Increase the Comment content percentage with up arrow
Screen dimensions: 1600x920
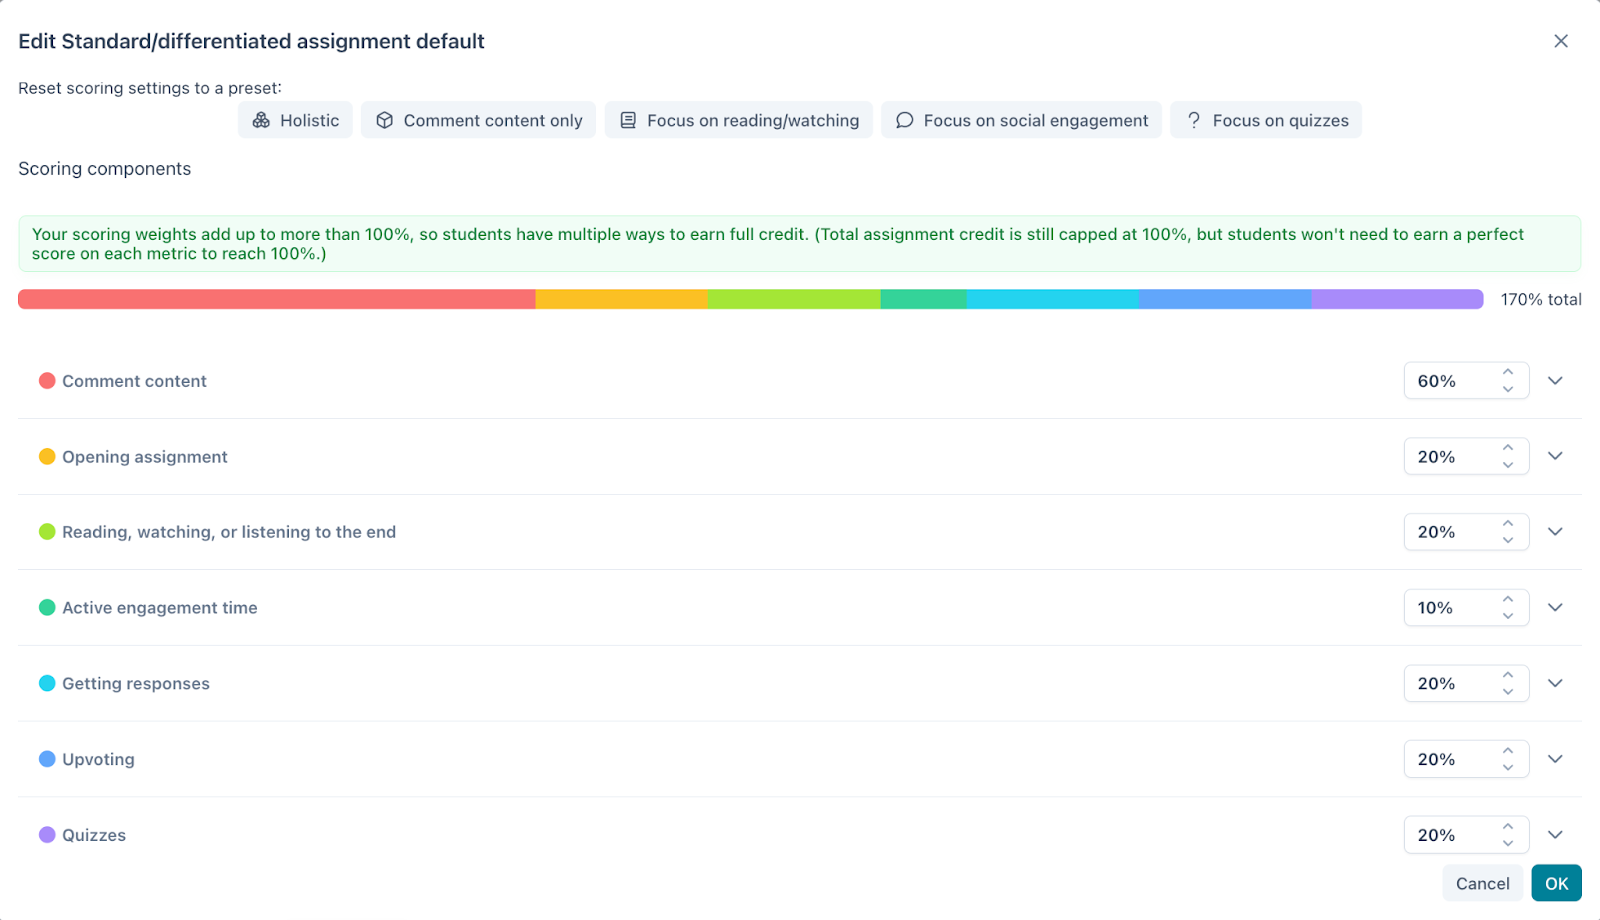pos(1508,372)
